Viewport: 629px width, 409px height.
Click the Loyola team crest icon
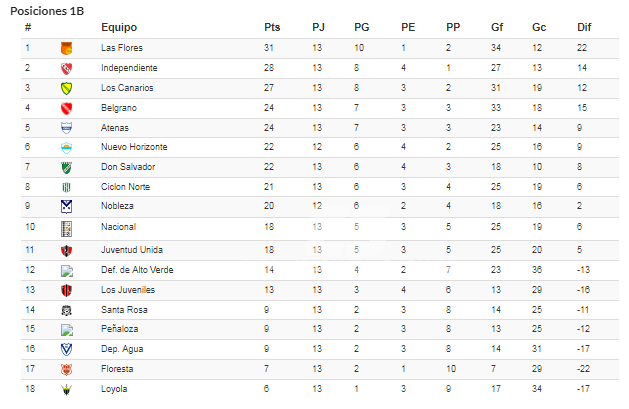pyautogui.click(x=66, y=389)
